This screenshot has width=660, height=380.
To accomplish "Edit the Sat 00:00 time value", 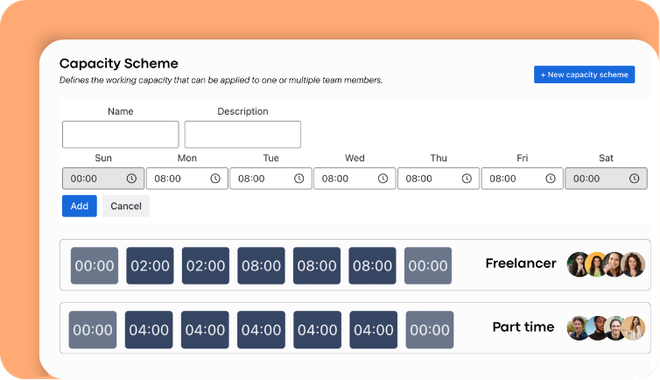I will click(586, 178).
